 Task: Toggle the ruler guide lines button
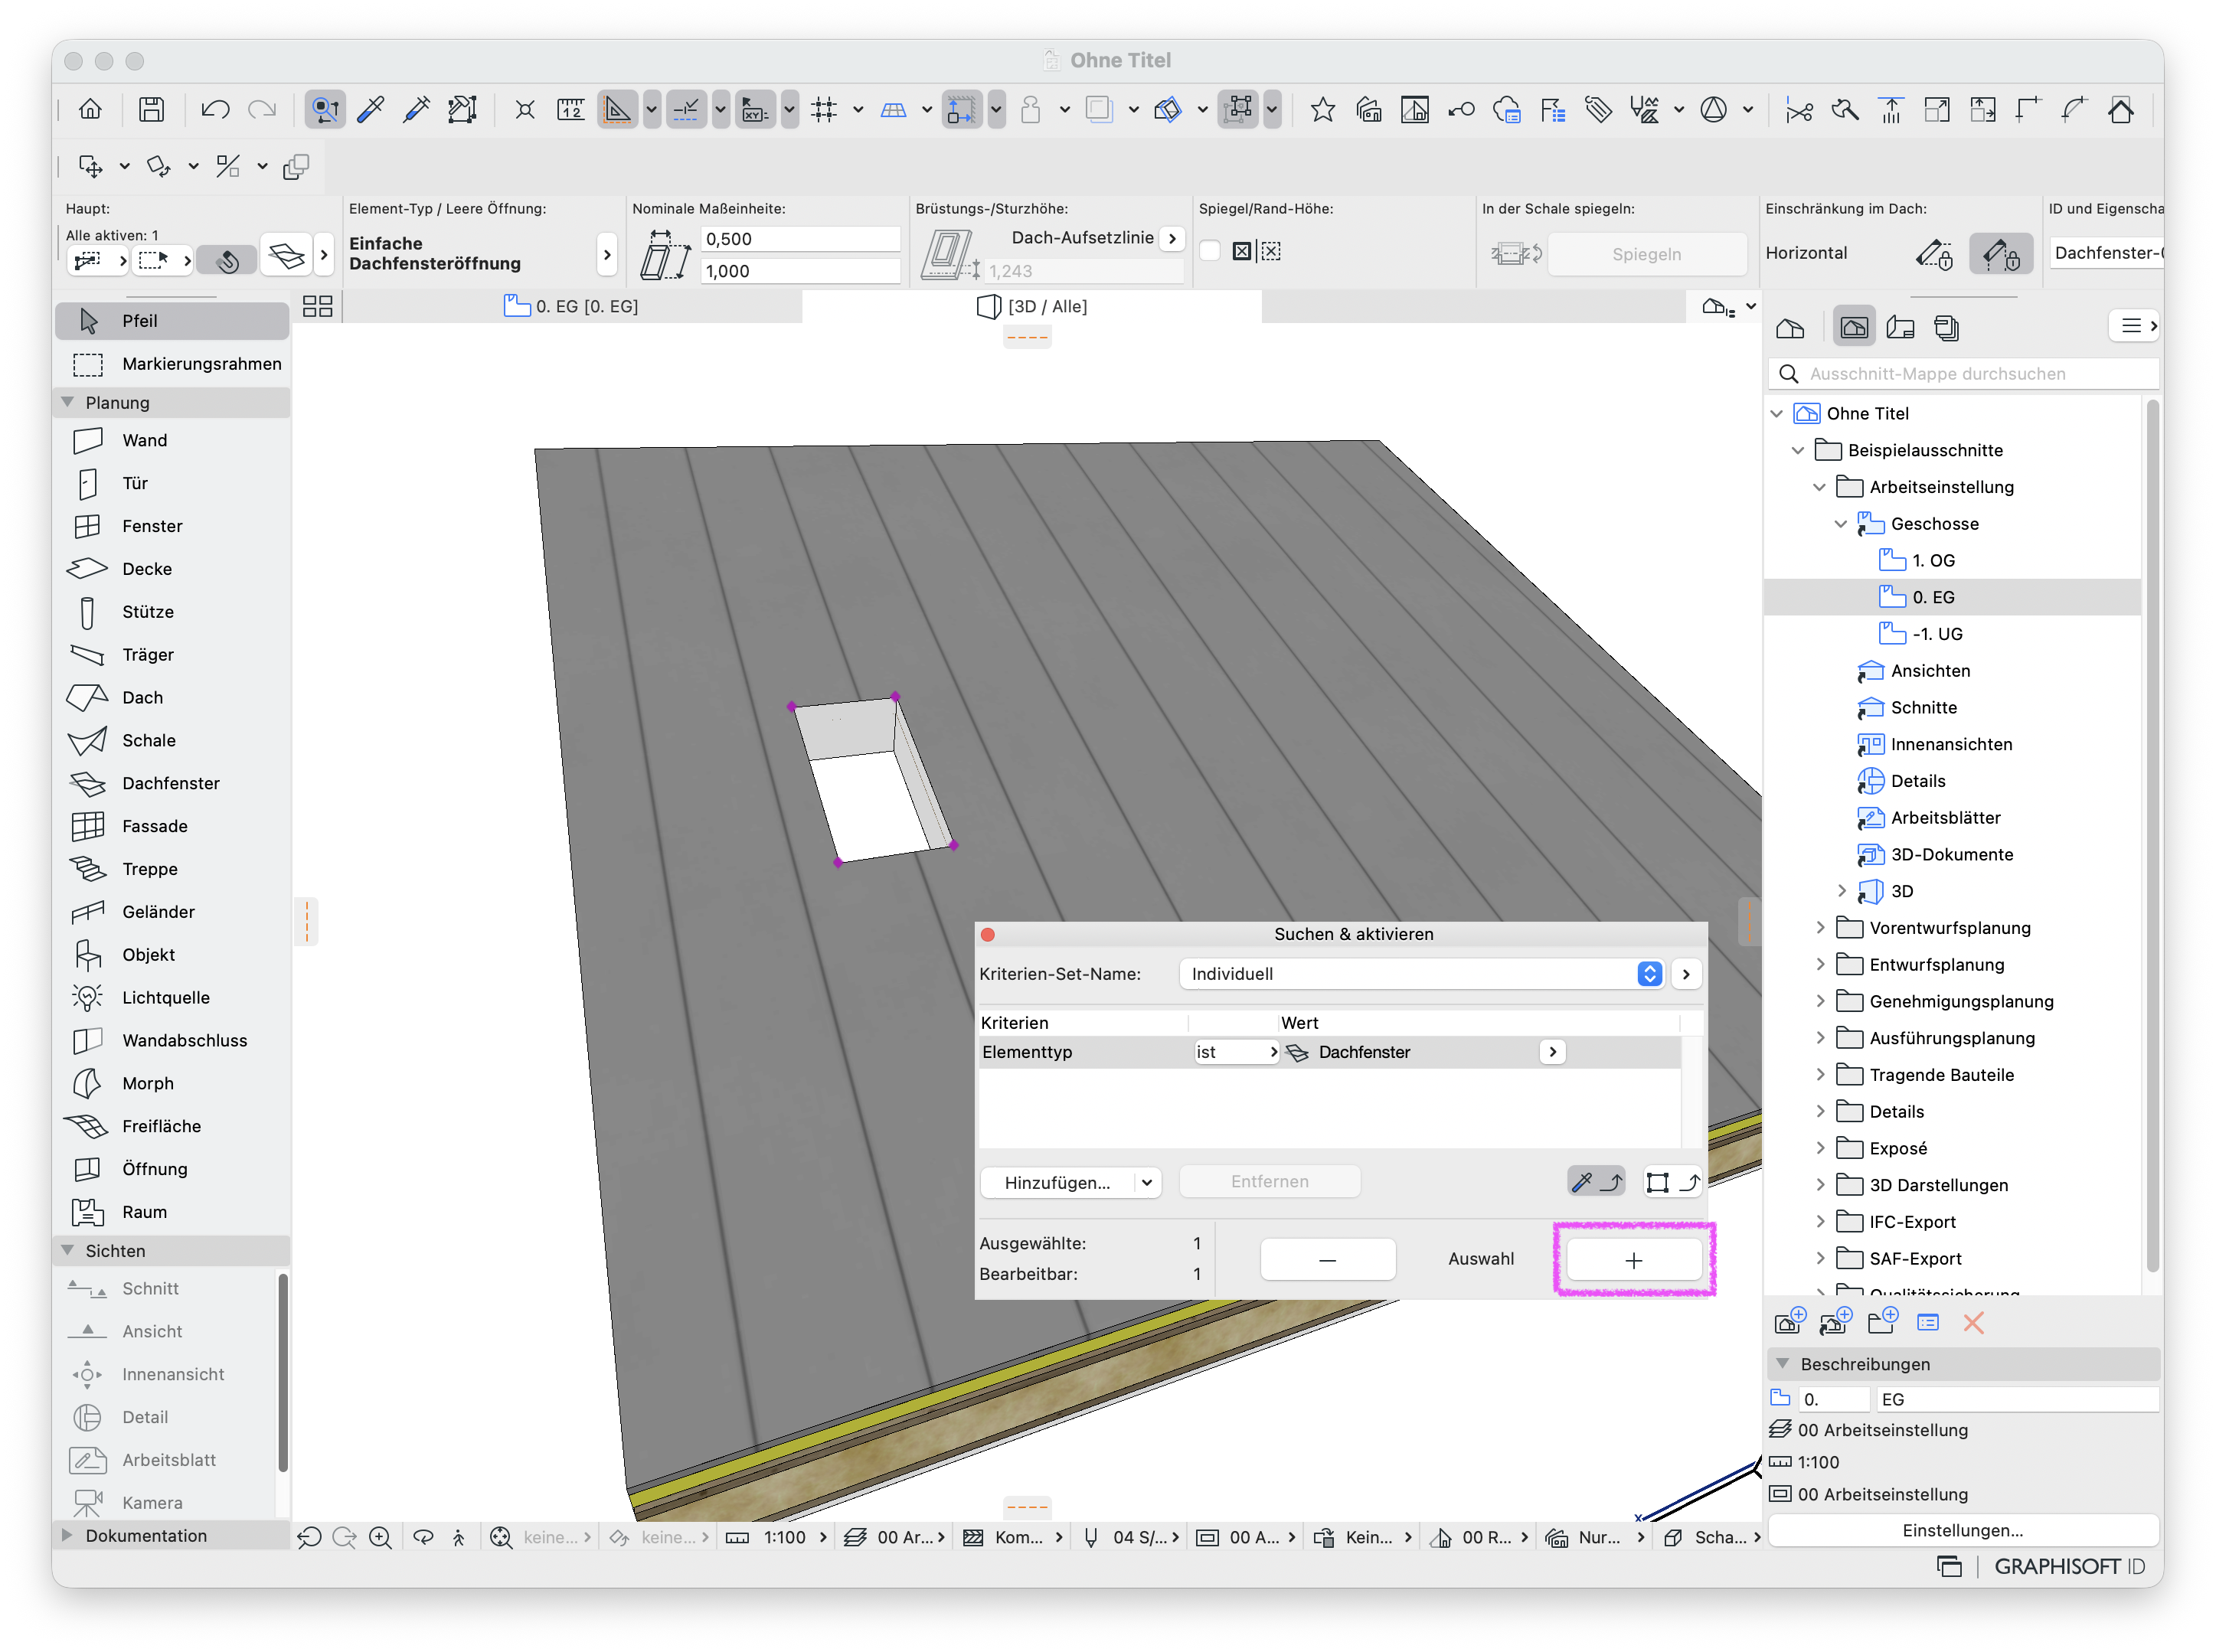click(x=617, y=109)
